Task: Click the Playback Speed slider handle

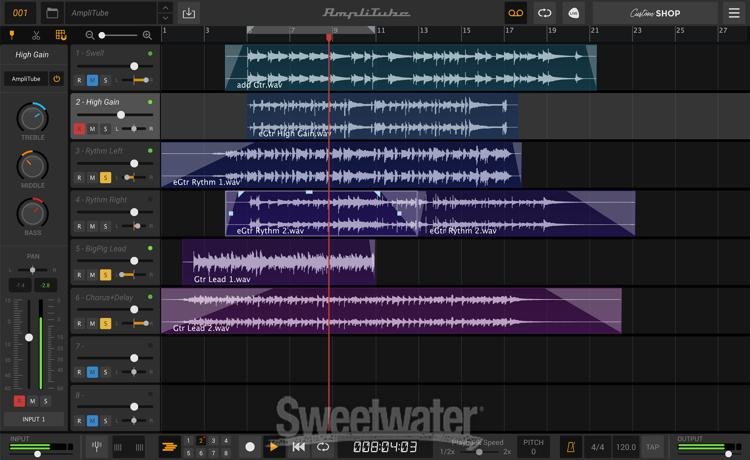Action: click(x=479, y=451)
